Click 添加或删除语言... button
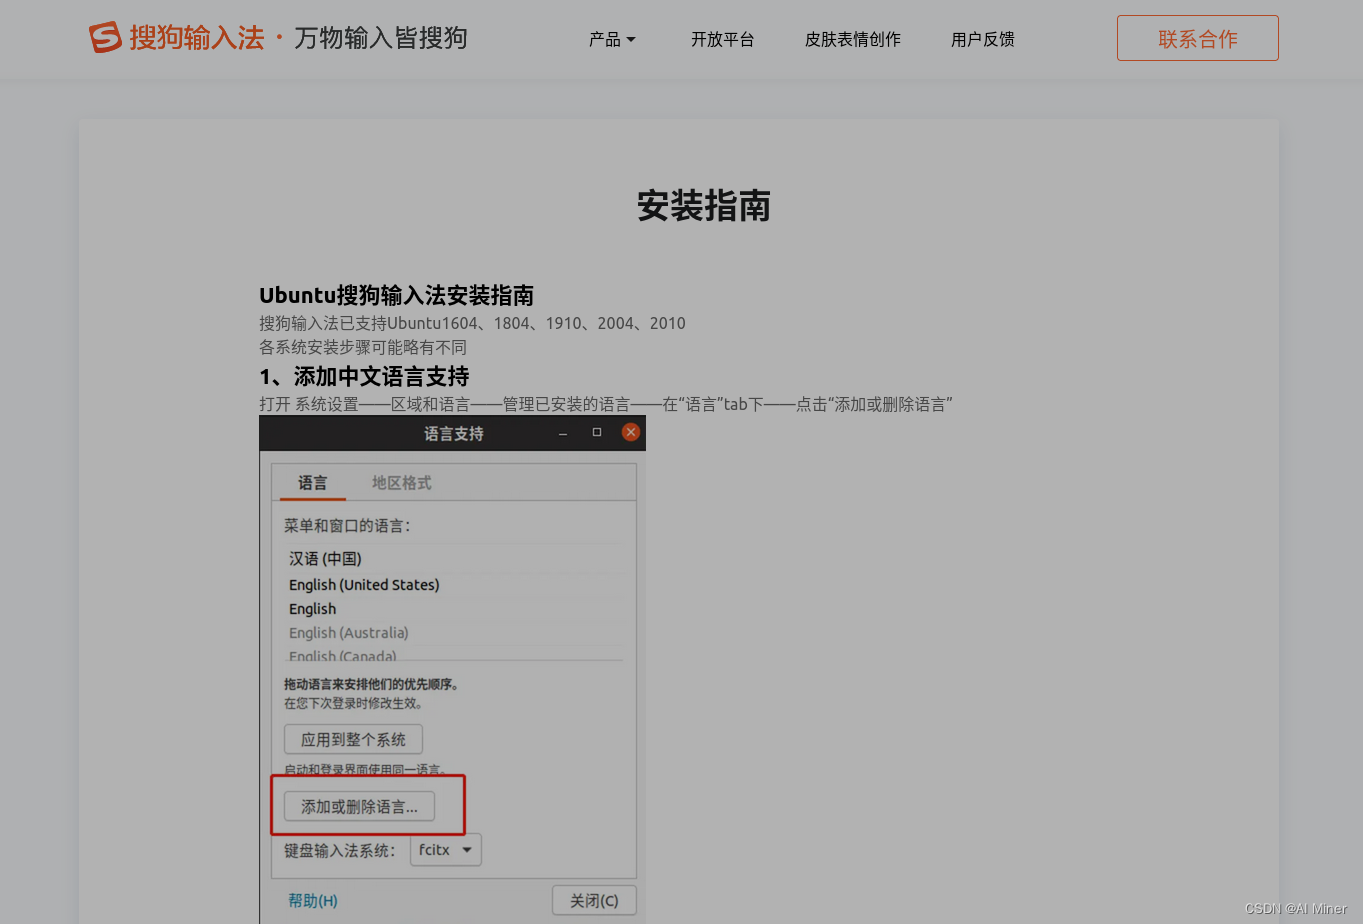This screenshot has width=1363, height=924. coord(359,807)
